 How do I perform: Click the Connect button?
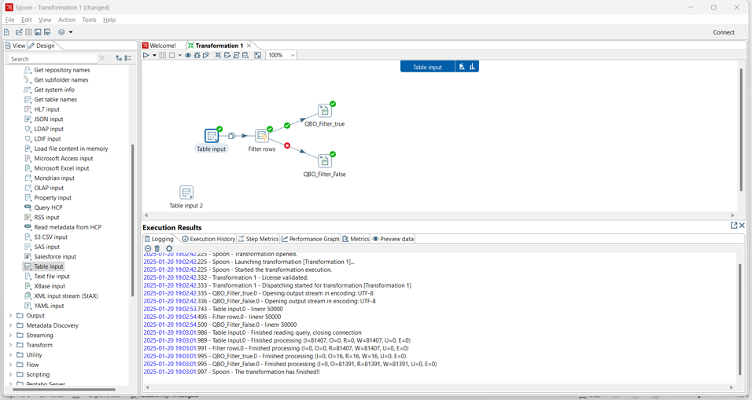[x=723, y=32]
